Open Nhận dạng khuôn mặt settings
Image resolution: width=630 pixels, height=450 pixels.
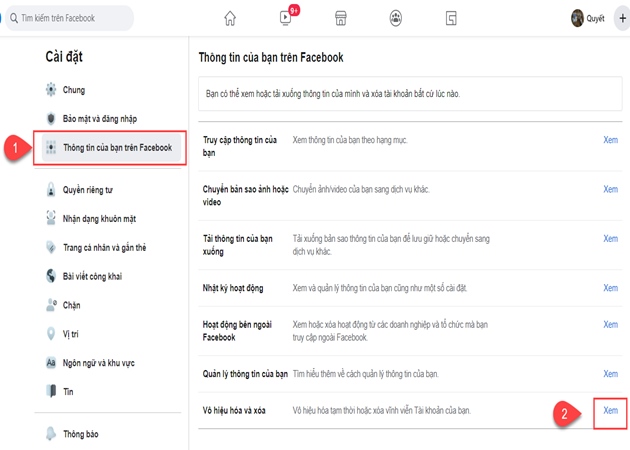(111, 219)
